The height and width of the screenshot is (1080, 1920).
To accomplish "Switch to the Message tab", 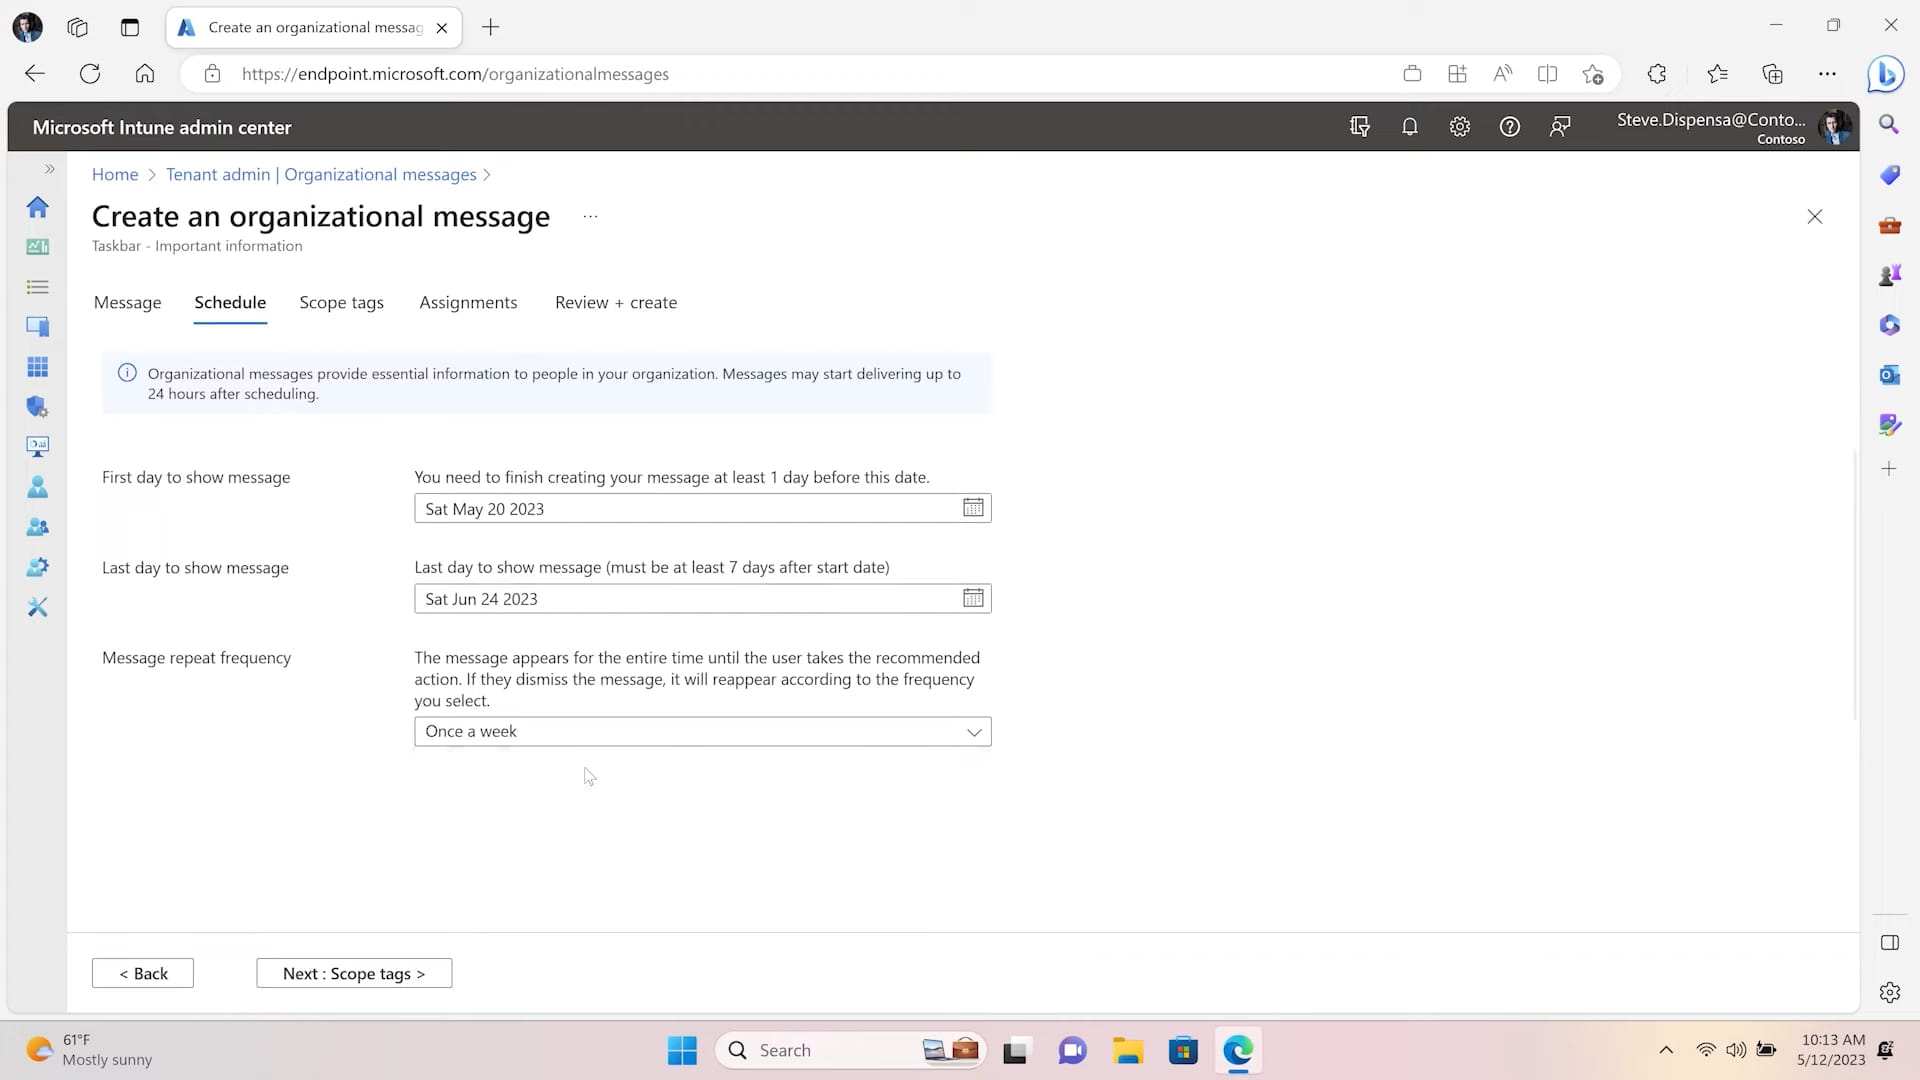I will (127, 302).
